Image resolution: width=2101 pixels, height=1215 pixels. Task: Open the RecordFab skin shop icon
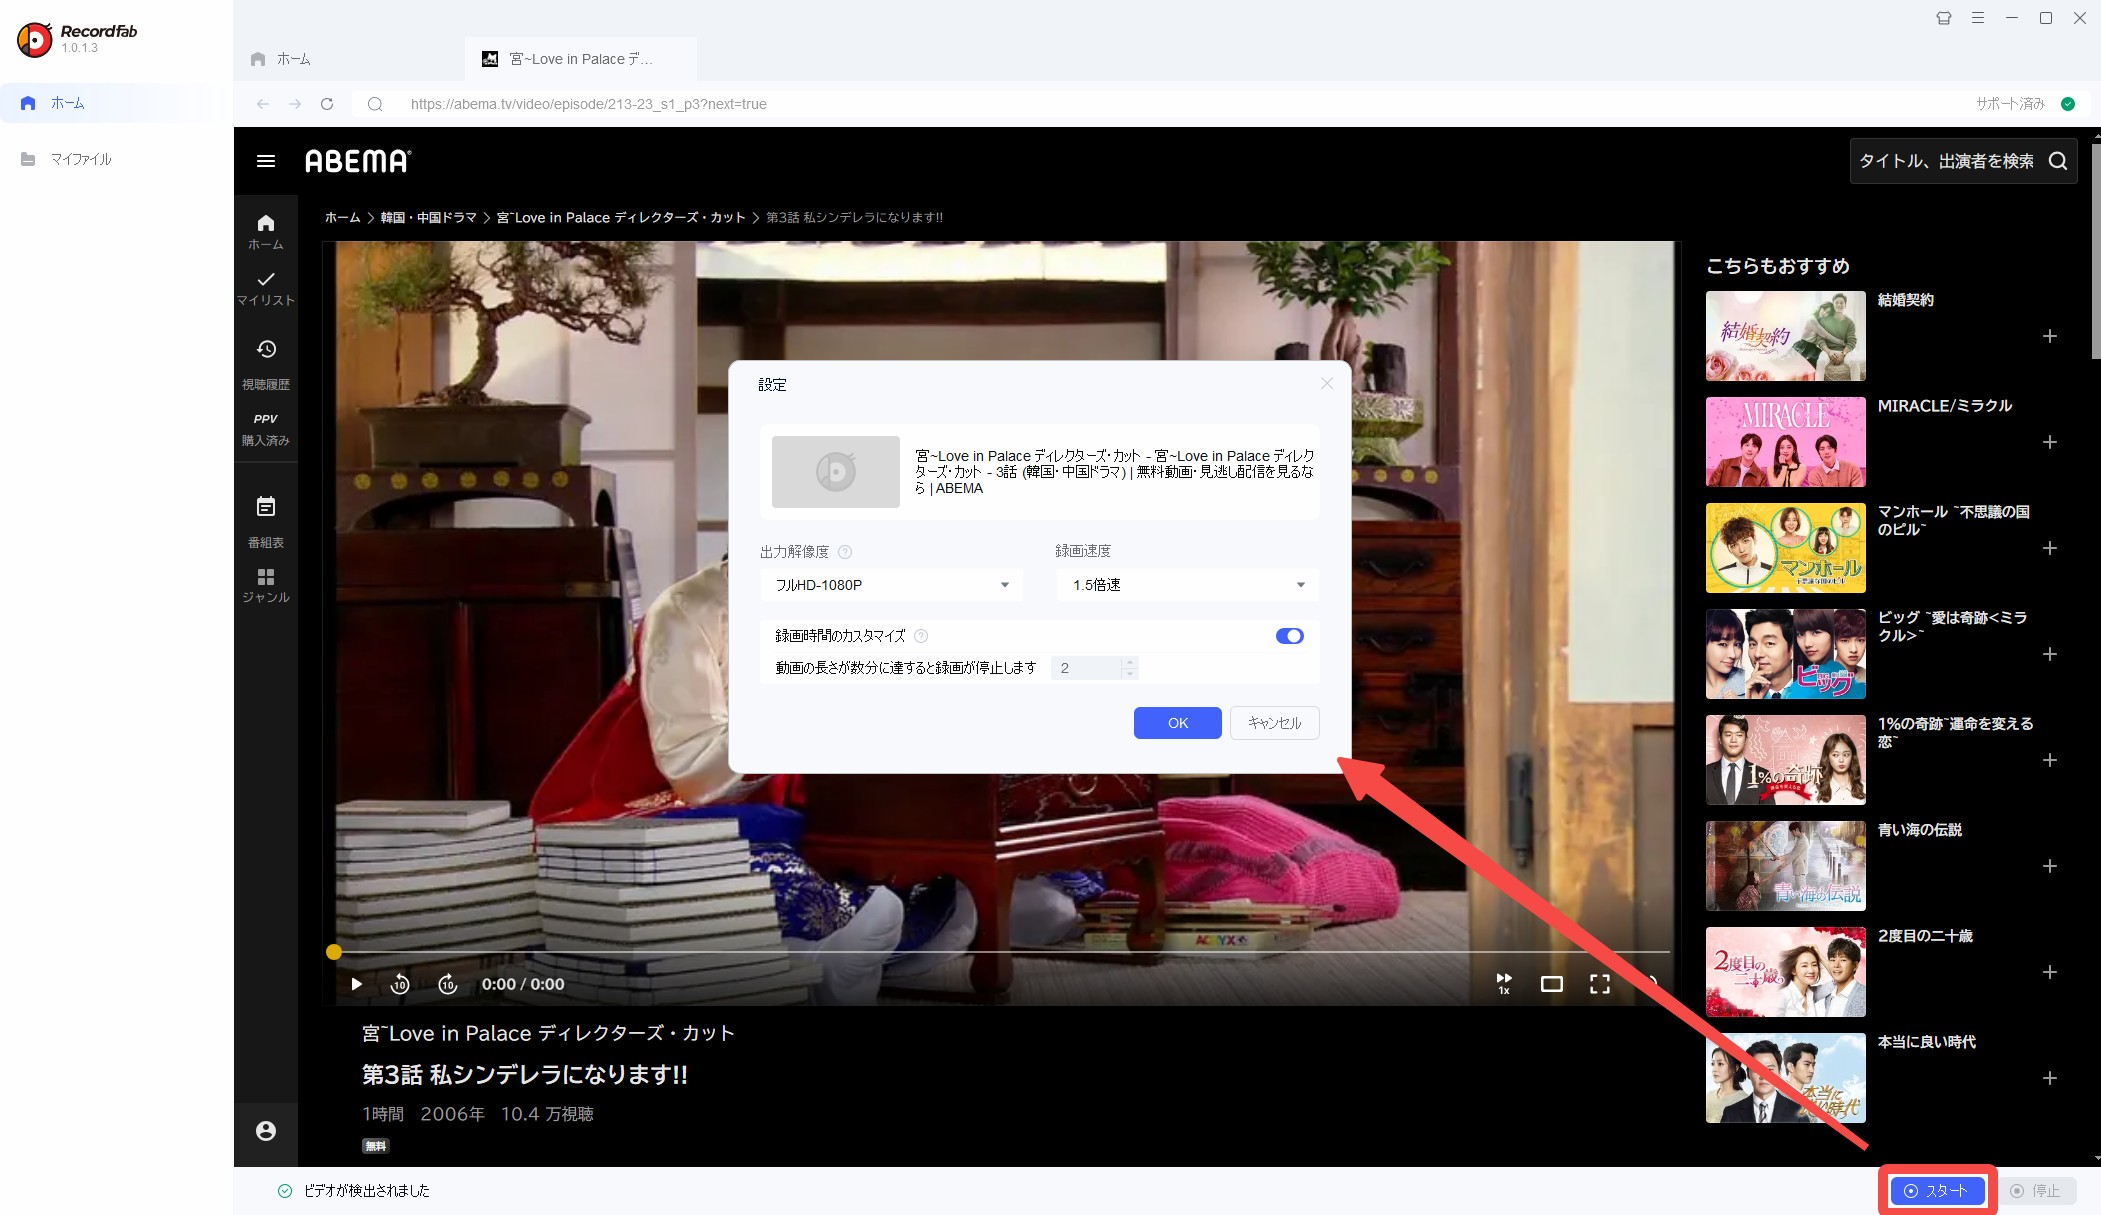pyautogui.click(x=1944, y=18)
